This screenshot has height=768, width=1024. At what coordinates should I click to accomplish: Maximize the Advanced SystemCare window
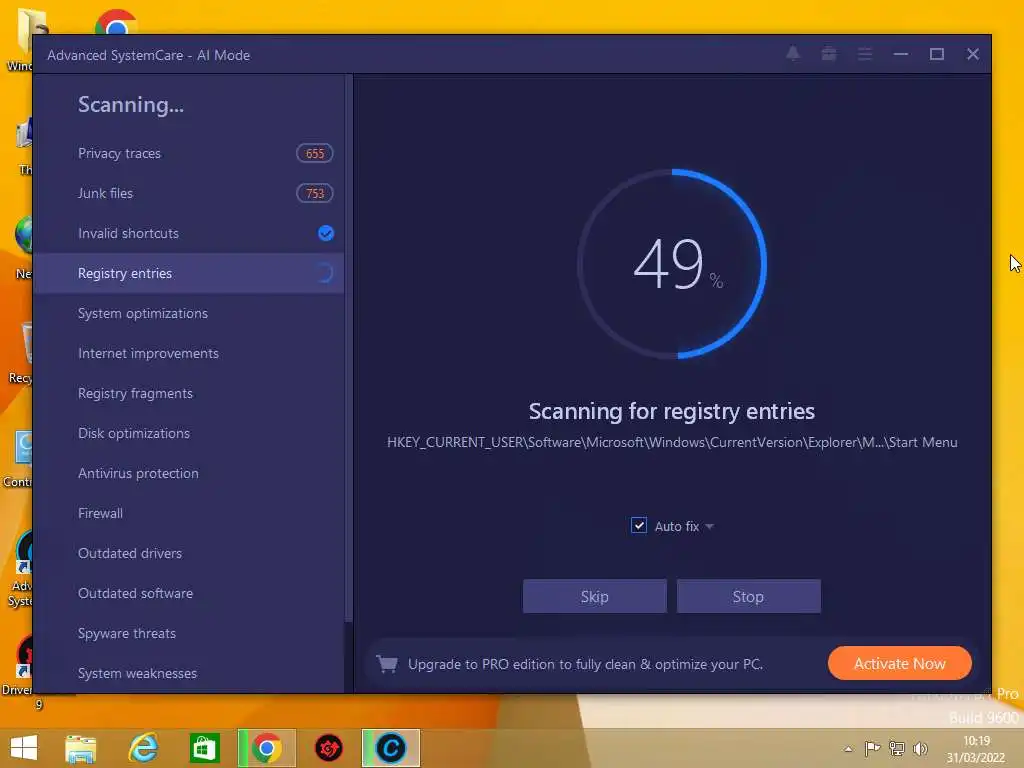[936, 54]
